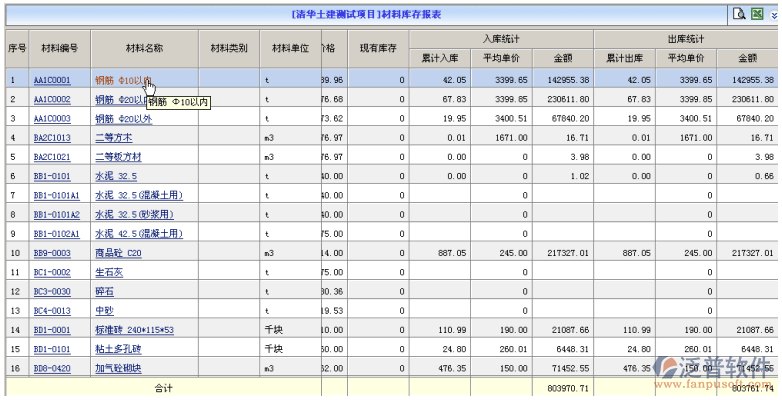Click the 材料类别 column header
Image resolution: width=782 pixels, height=400 pixels.
pos(229,48)
